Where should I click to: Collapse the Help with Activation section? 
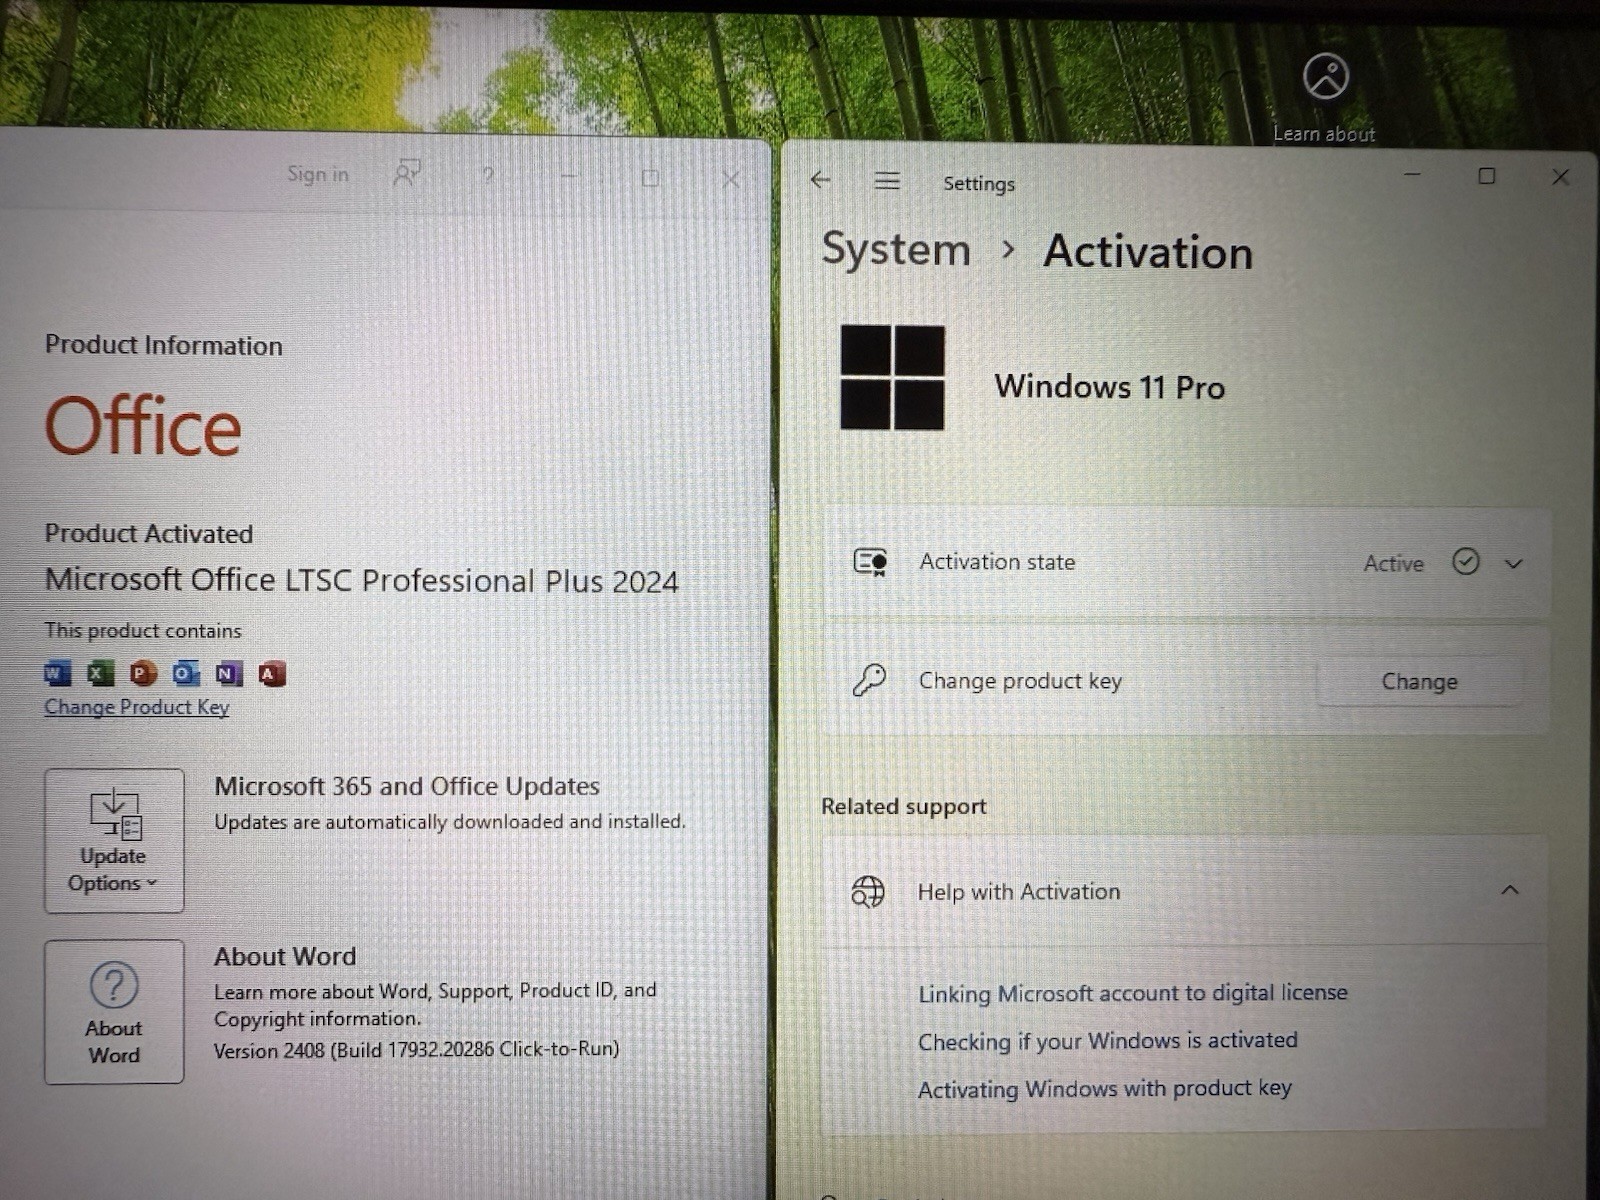point(1510,890)
